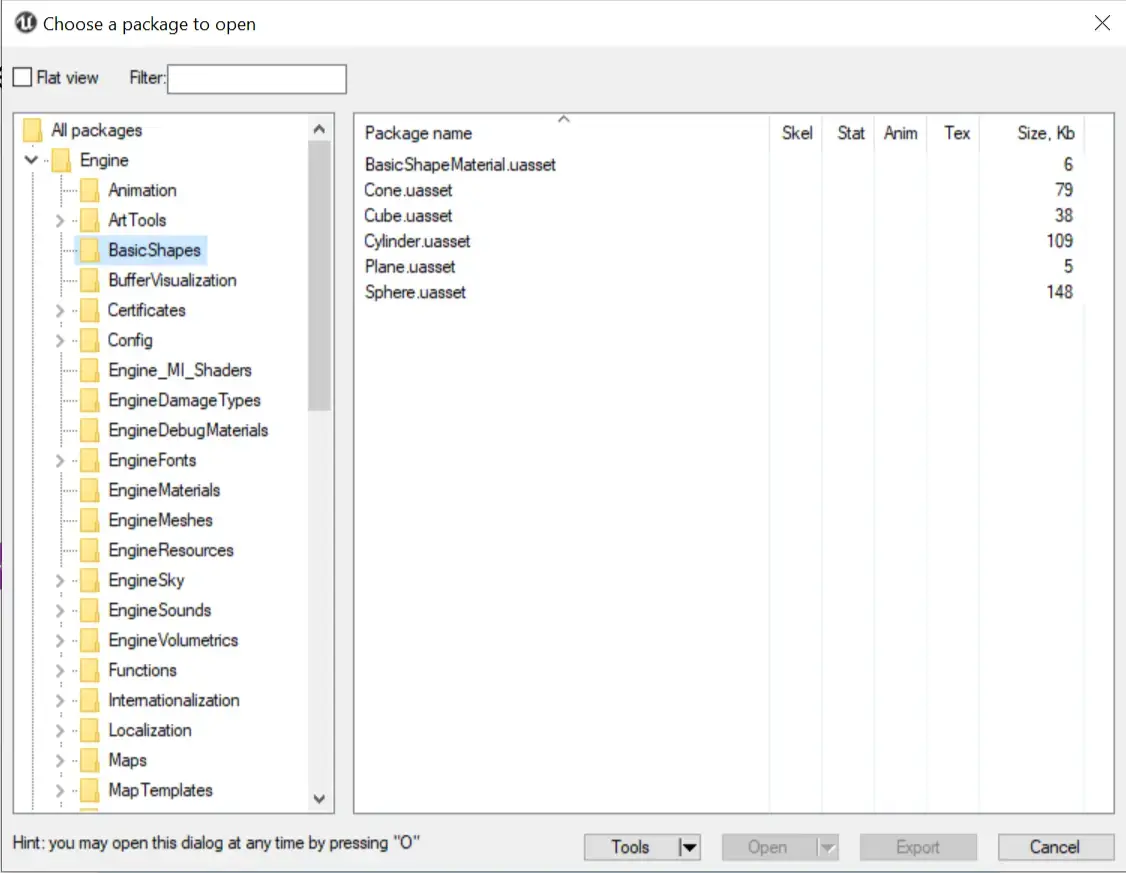Click the Animation folder icon
Screen dimensions: 1126x873
(90, 190)
